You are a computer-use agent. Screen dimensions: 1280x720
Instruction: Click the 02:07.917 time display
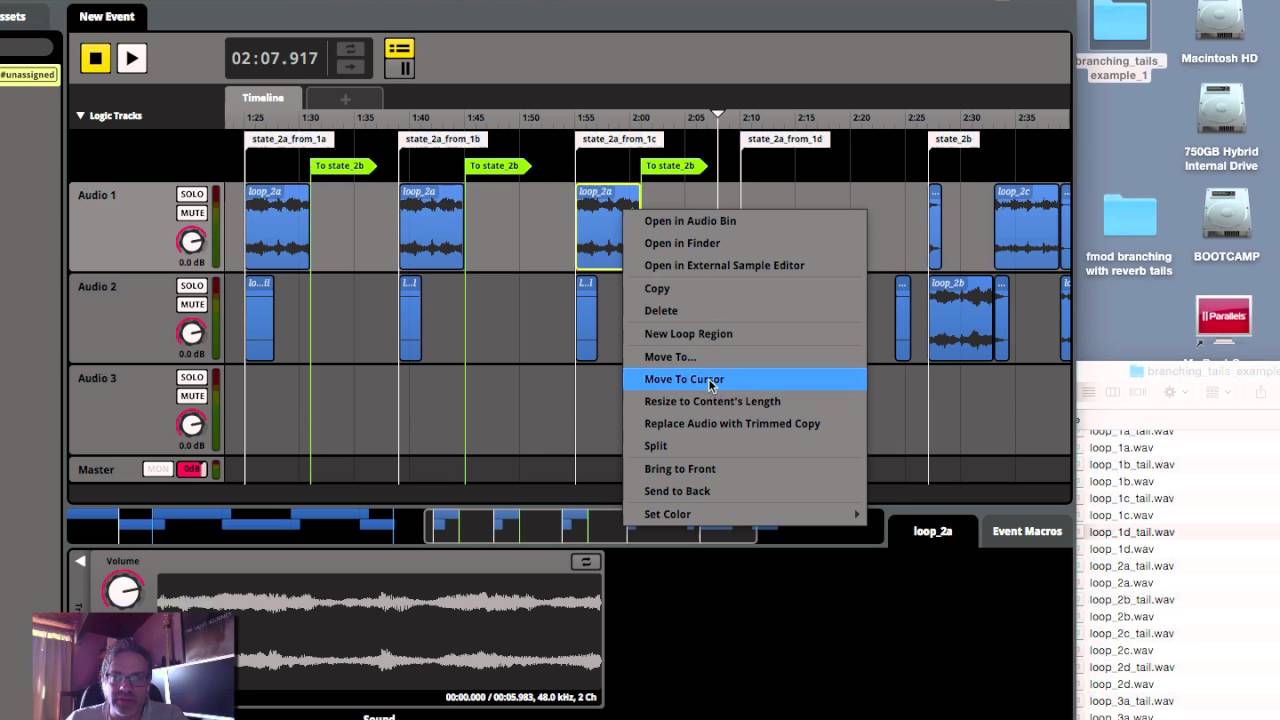coord(275,59)
